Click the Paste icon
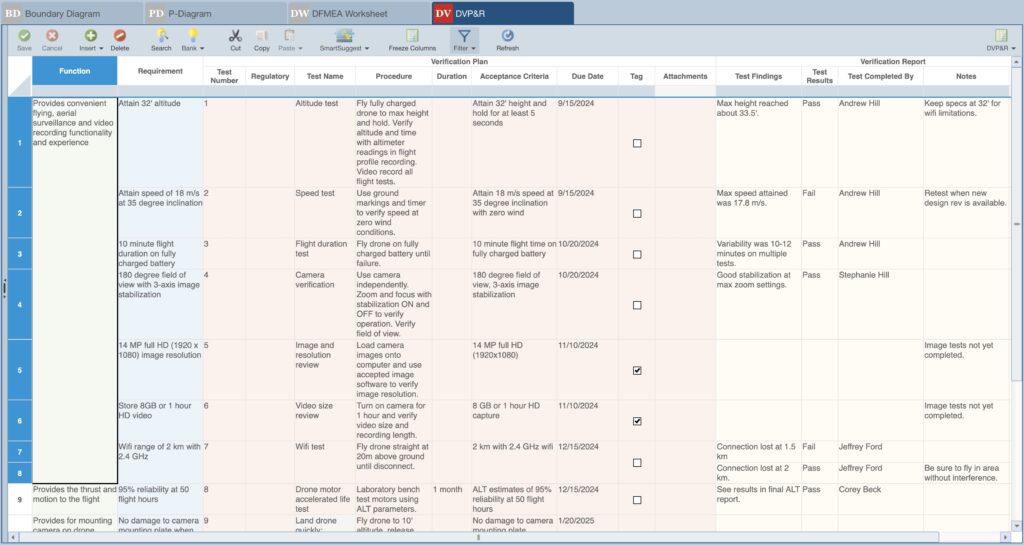The height and width of the screenshot is (545, 1024). [x=289, y=36]
